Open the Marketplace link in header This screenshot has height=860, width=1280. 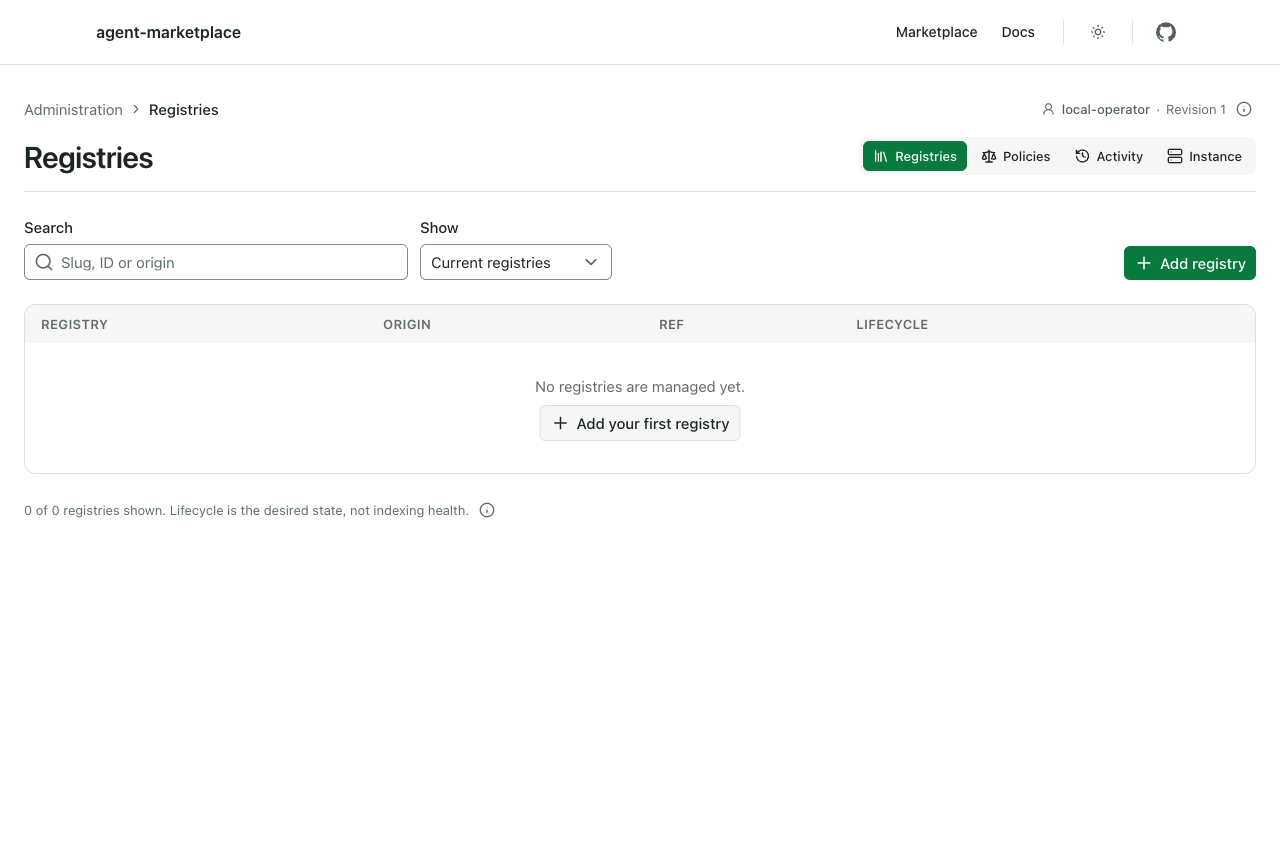pos(937,32)
